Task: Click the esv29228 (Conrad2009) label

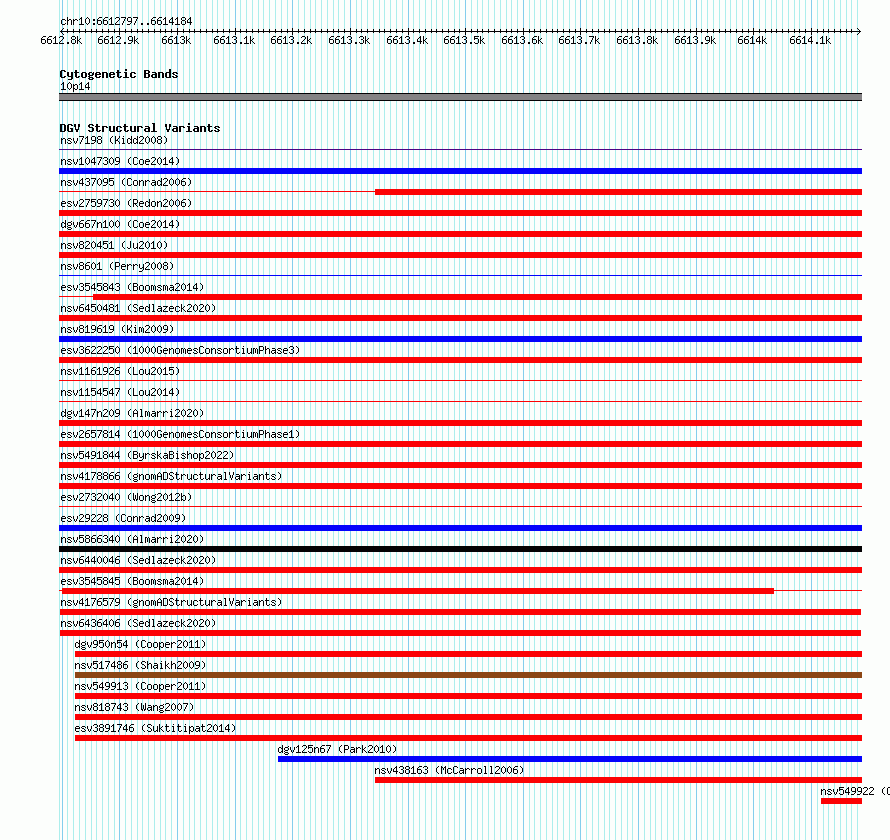Action: tap(123, 518)
